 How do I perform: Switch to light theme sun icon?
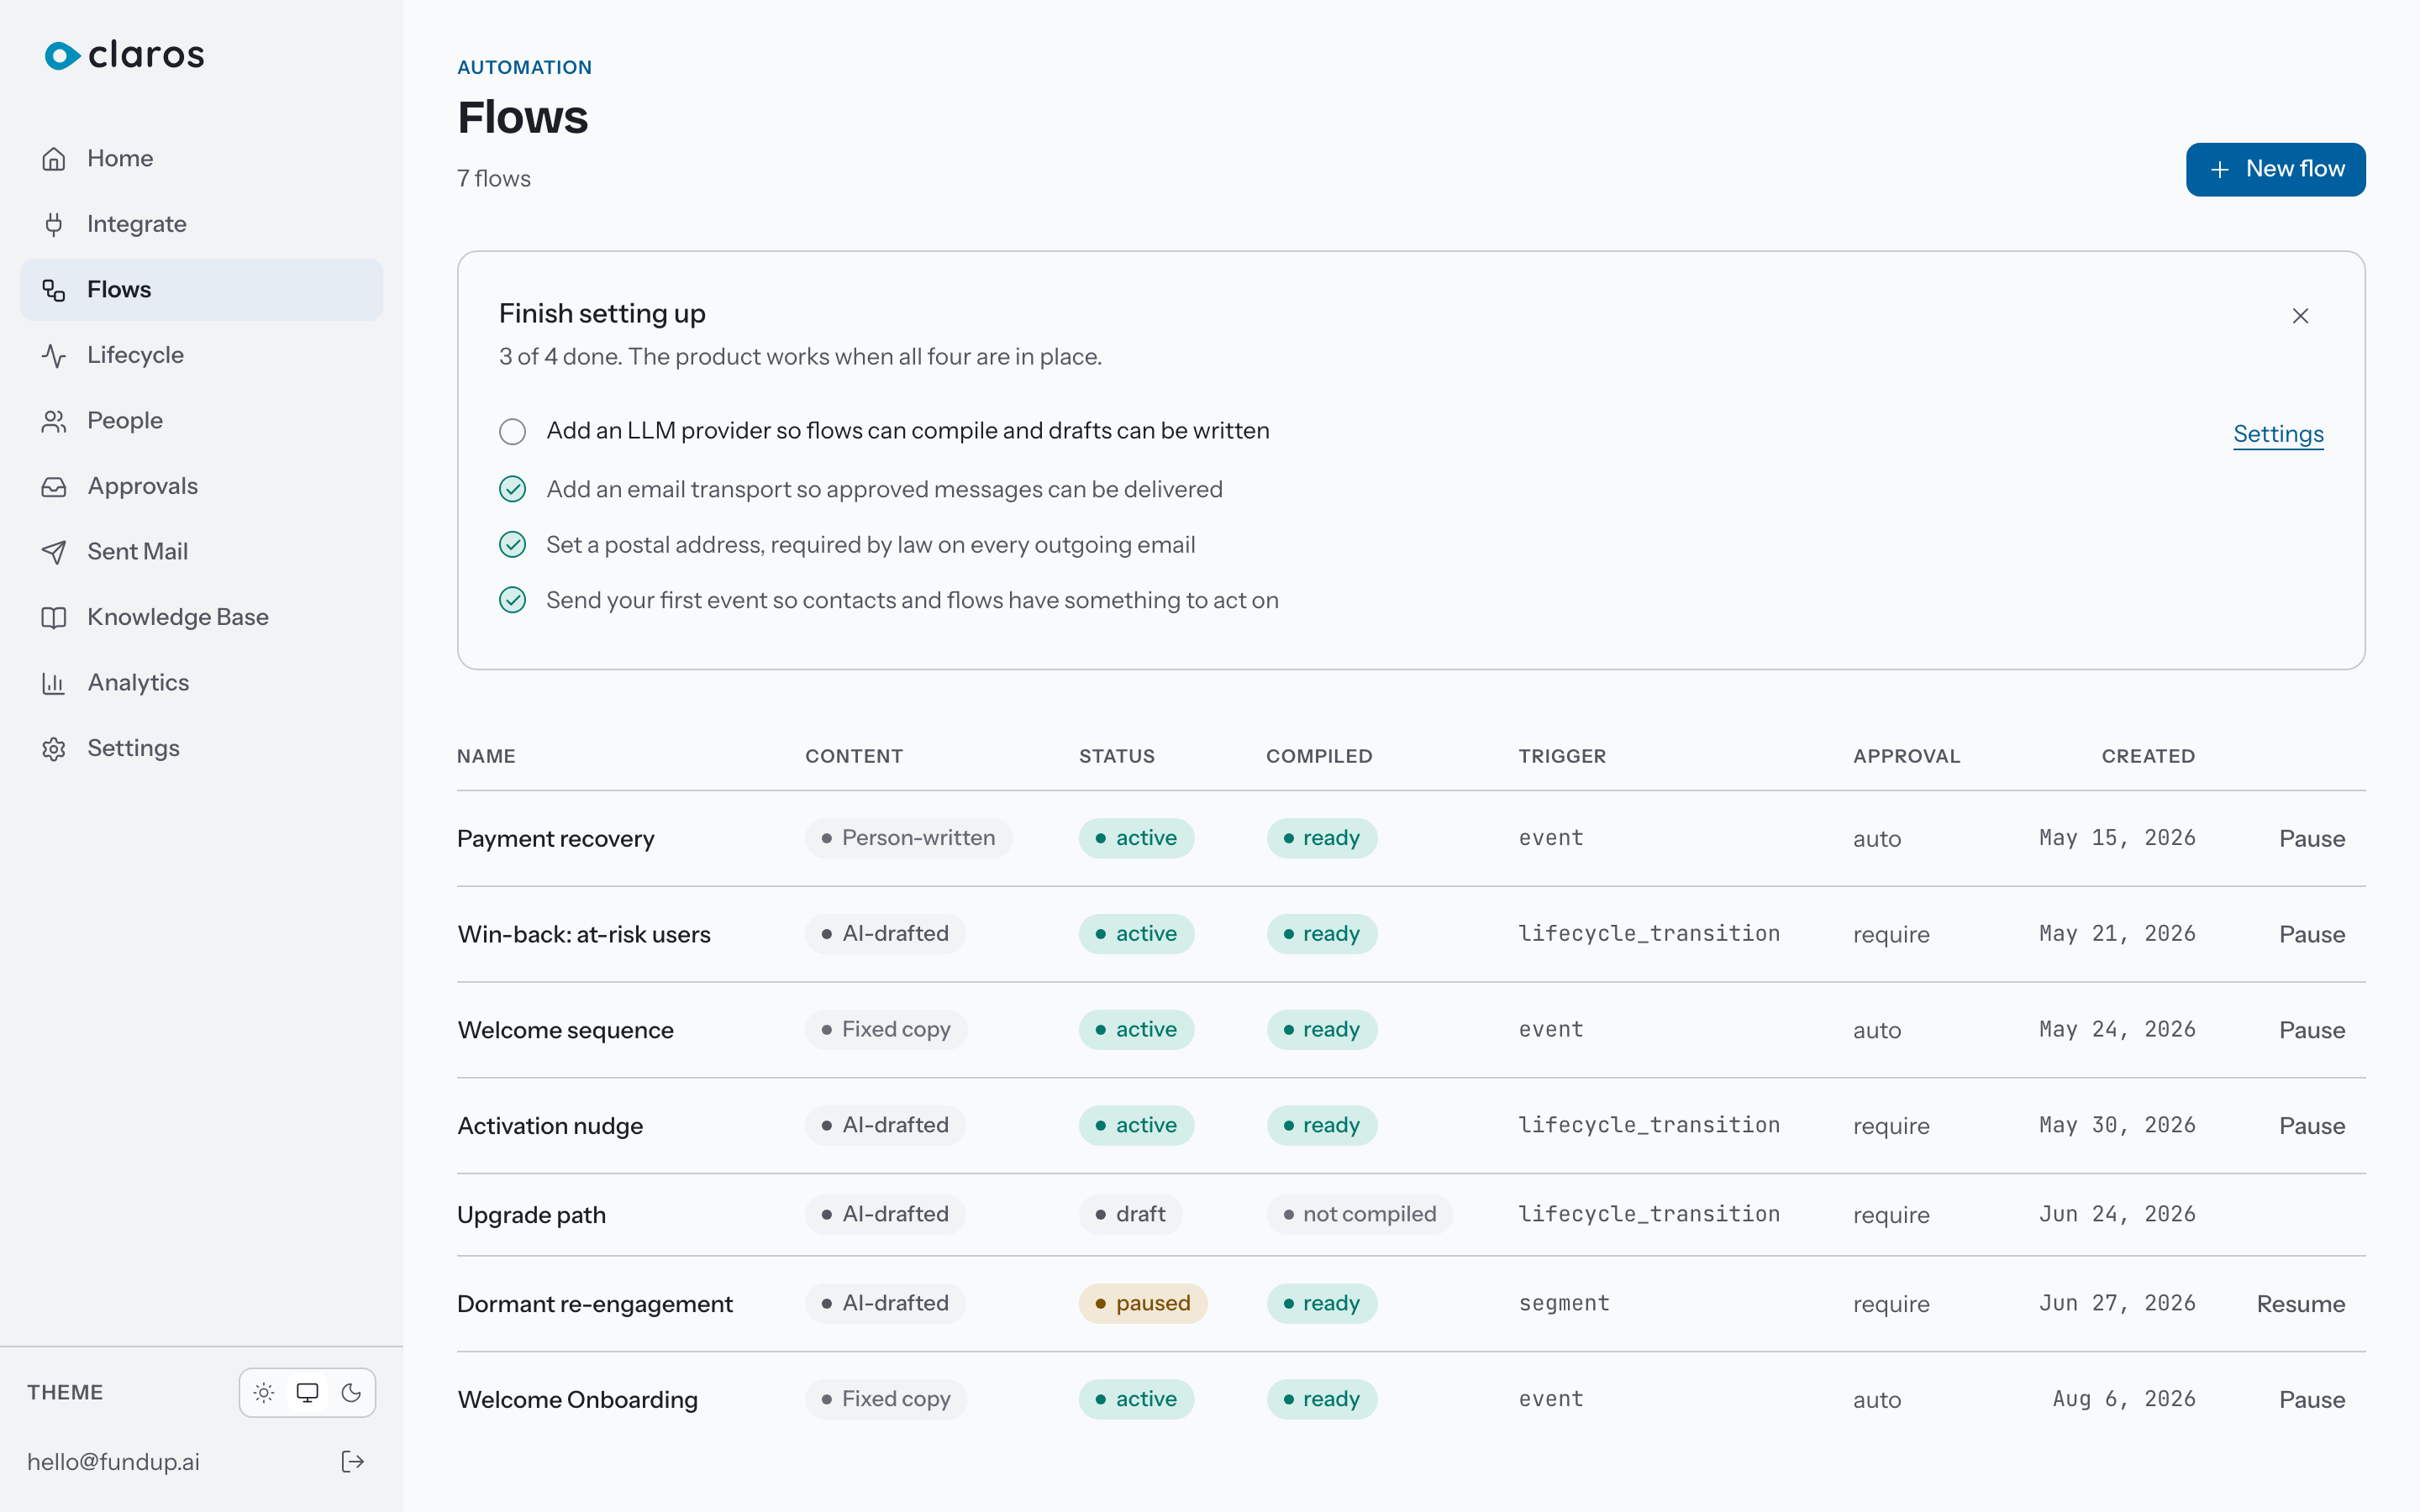[x=264, y=1392]
